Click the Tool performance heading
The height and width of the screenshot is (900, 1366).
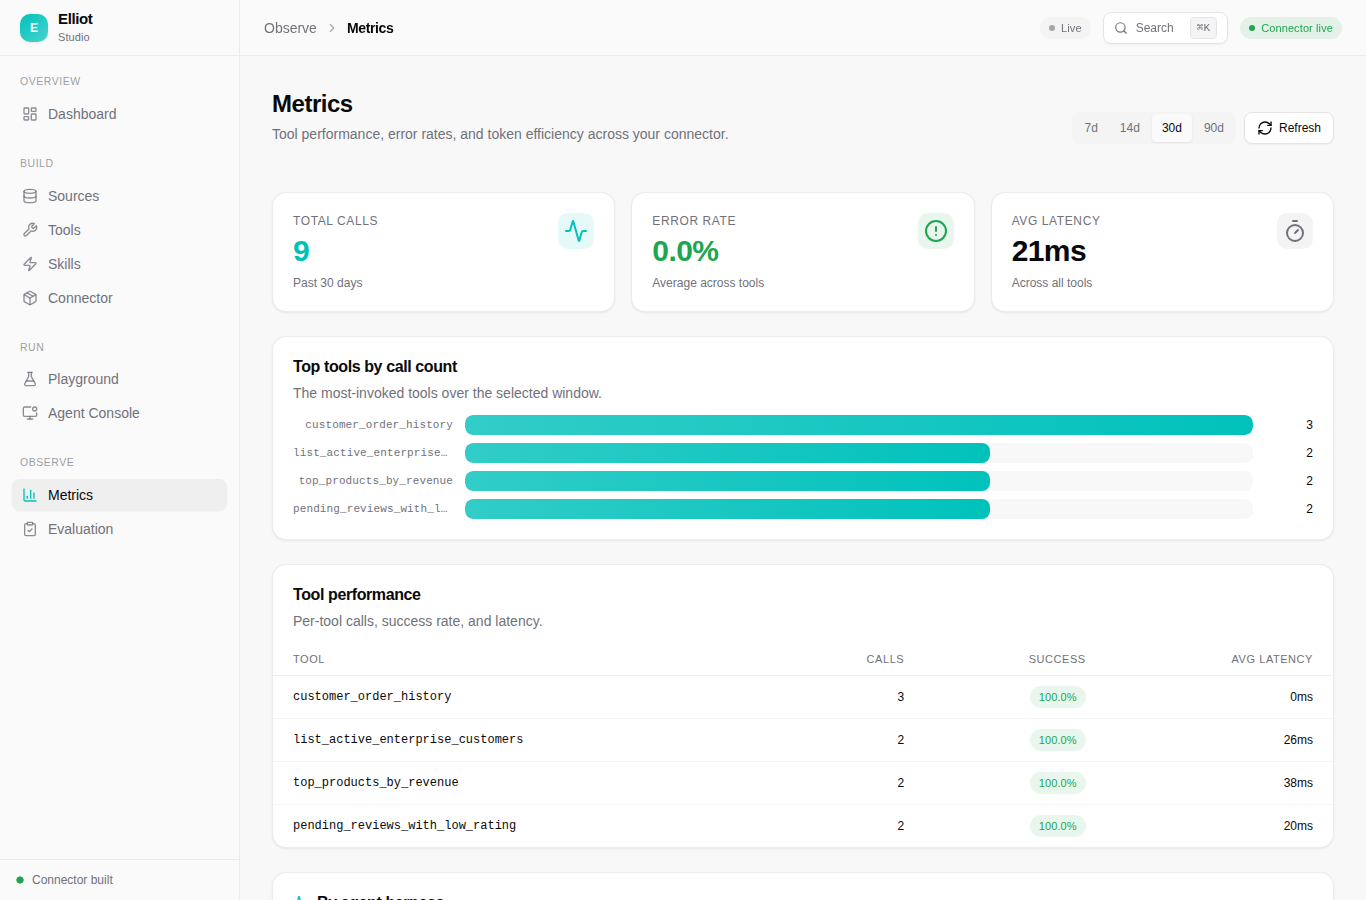click(357, 595)
